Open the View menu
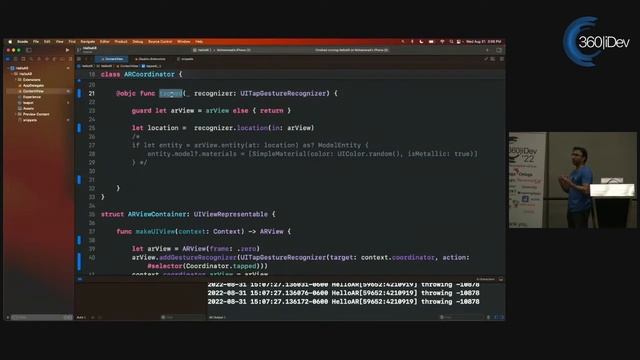Viewport: 640px width, 360px height. [60, 42]
